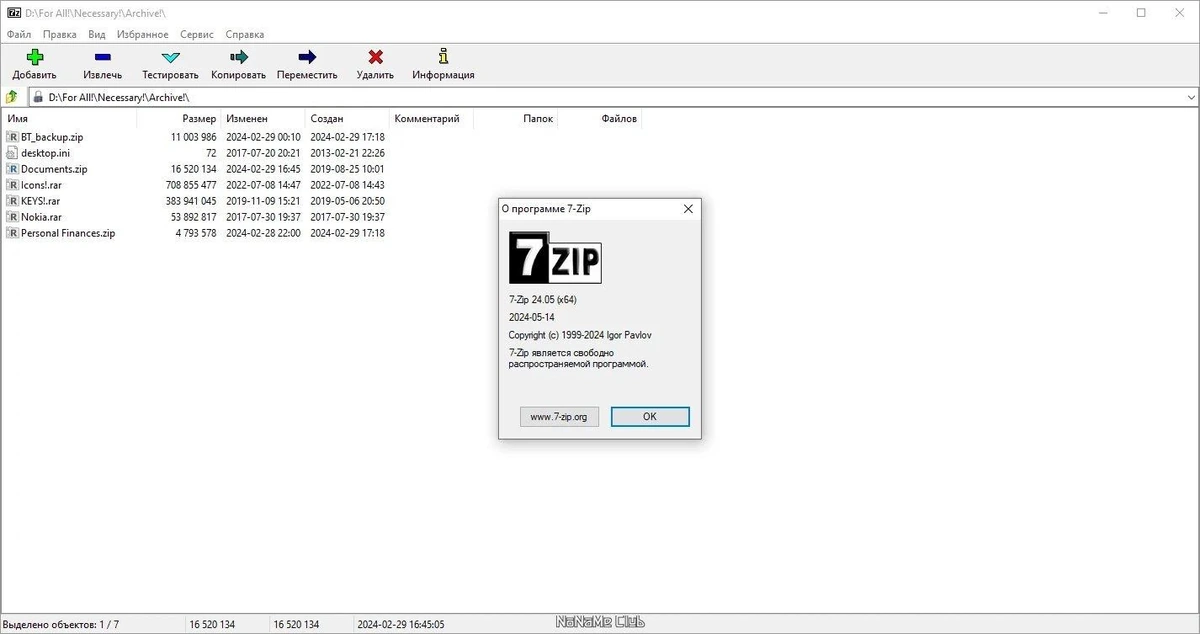Maximize the 7-Zip main window
Screen dimensions: 1200x634
(x=1141, y=12)
